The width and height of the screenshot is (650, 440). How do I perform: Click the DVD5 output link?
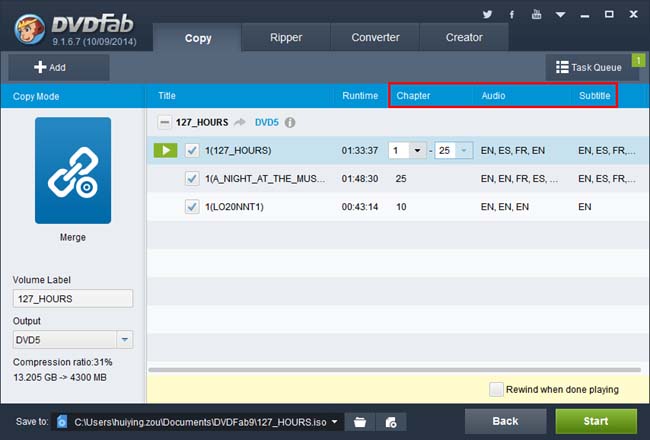click(267, 122)
